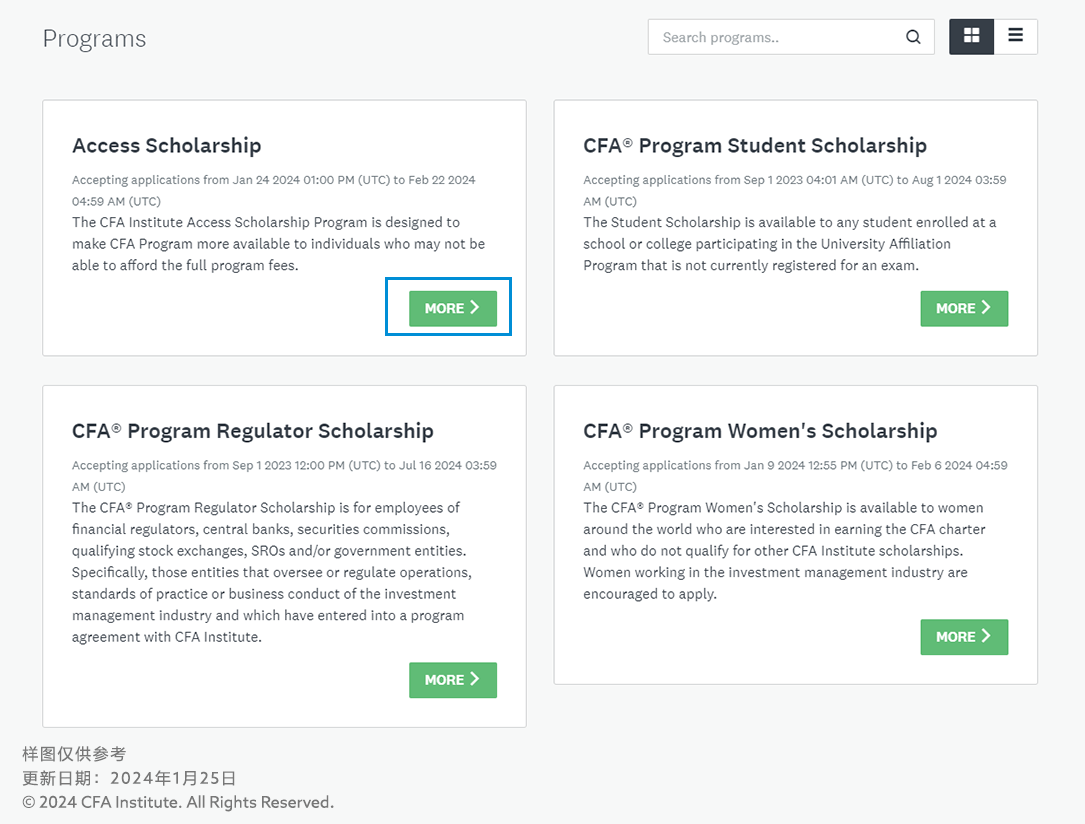Switch to grid view layout
The image size is (1085, 824).
click(x=972, y=37)
